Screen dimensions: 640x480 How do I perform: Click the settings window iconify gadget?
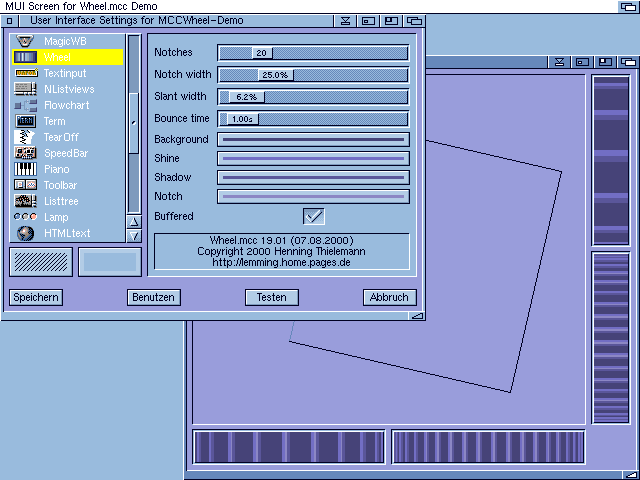[345, 21]
